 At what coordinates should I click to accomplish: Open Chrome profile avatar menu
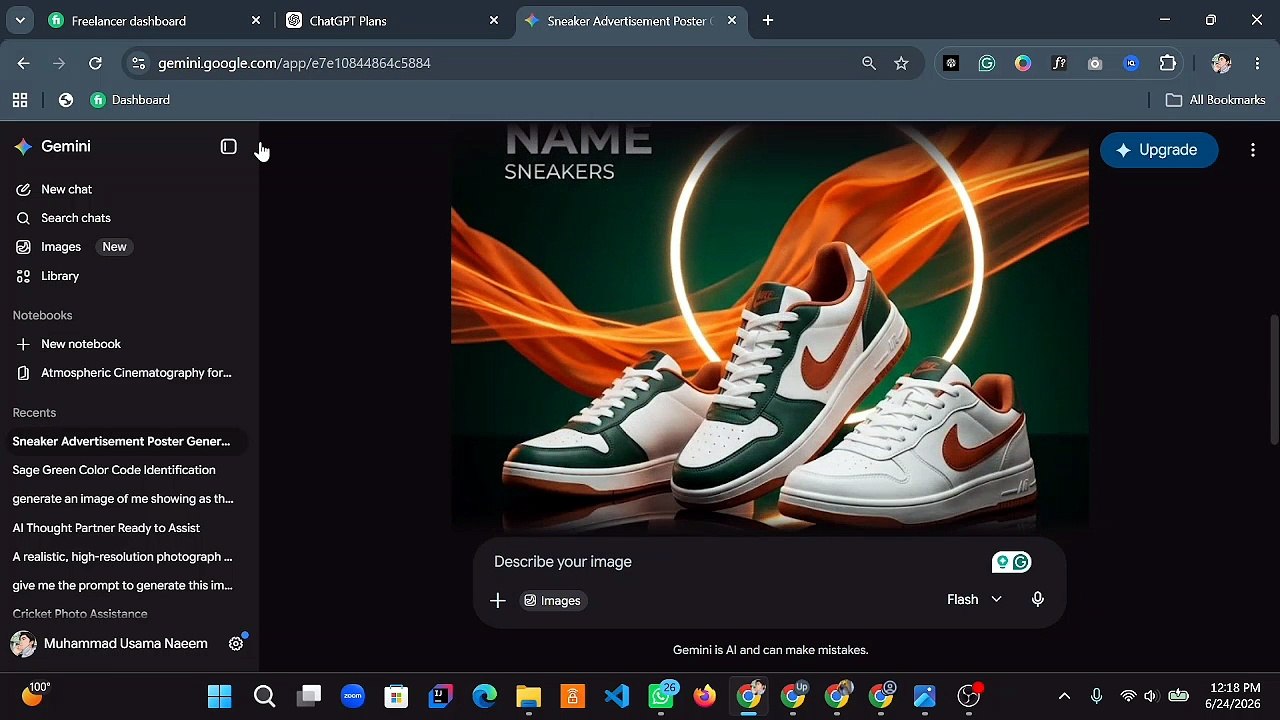click(1221, 63)
